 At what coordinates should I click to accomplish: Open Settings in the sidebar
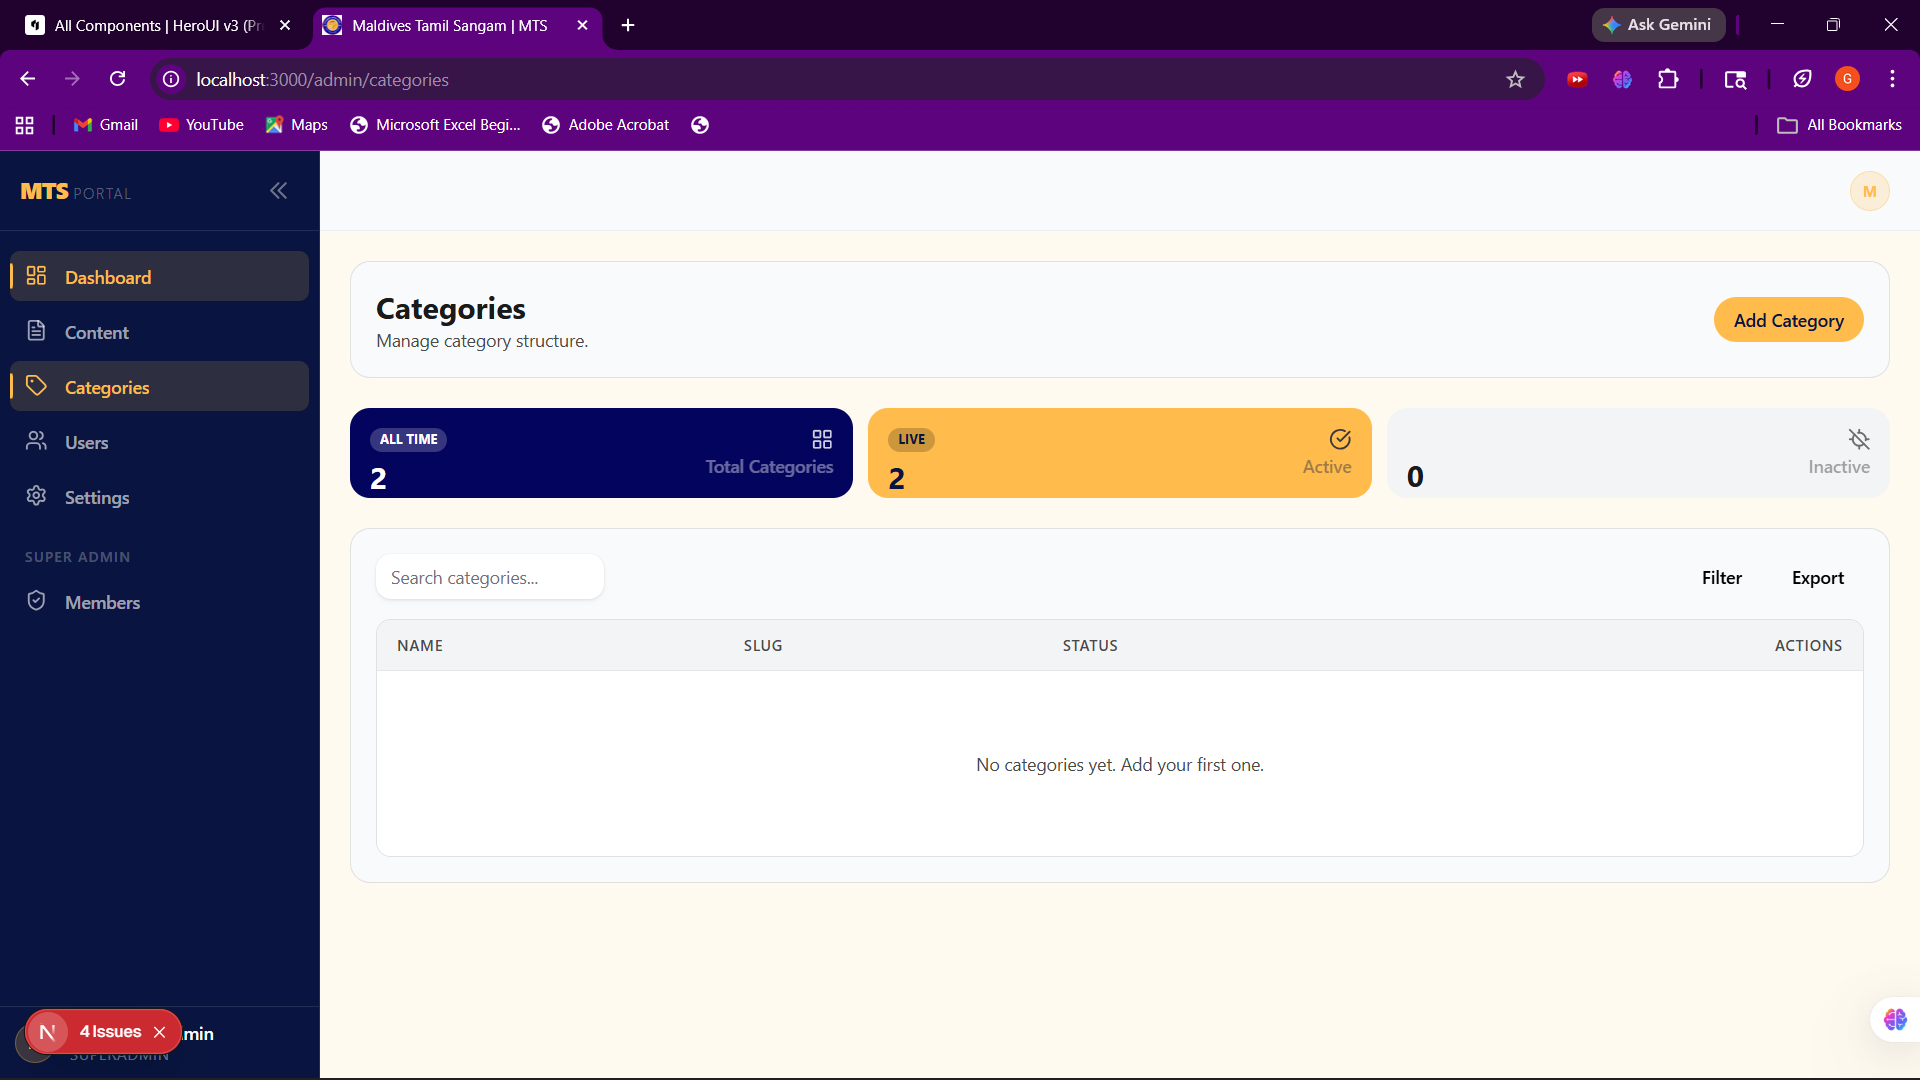point(159,497)
